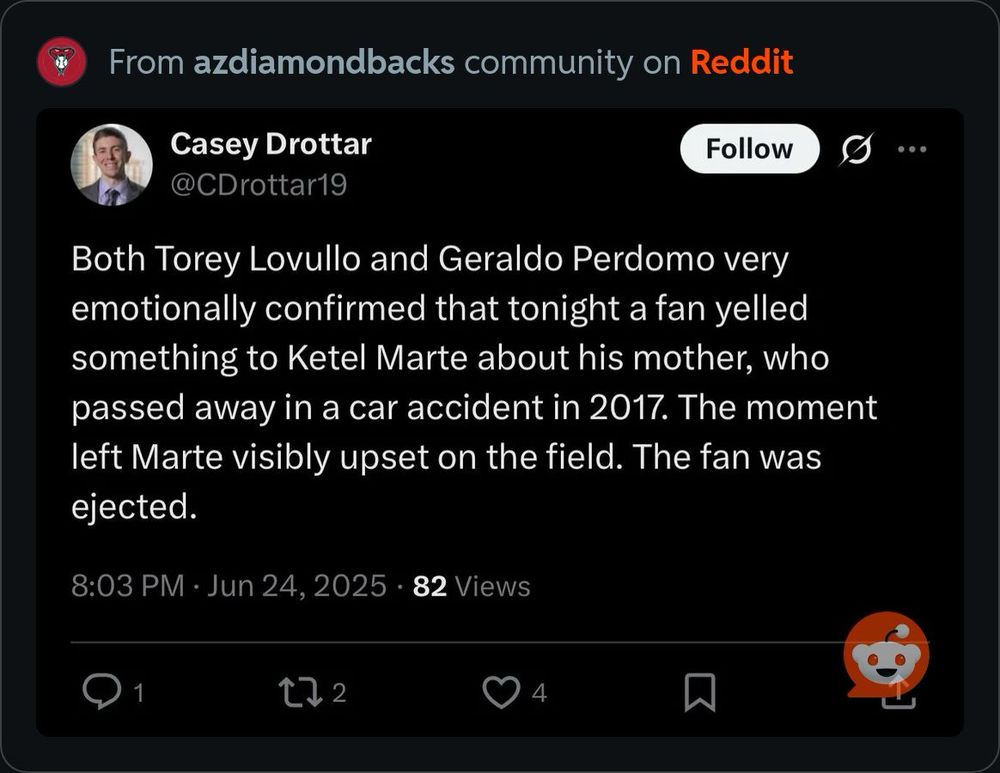This screenshot has height=773, width=1000.
Task: Click the repost count 2
Action: click(x=339, y=693)
